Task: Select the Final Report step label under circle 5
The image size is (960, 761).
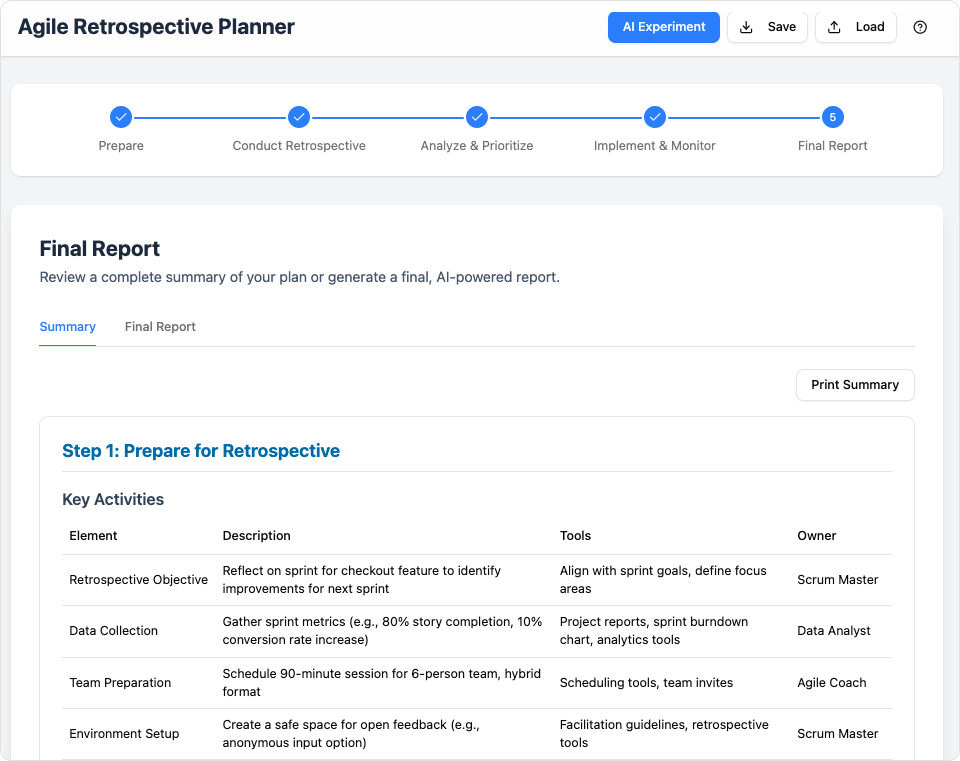Action: coord(833,146)
